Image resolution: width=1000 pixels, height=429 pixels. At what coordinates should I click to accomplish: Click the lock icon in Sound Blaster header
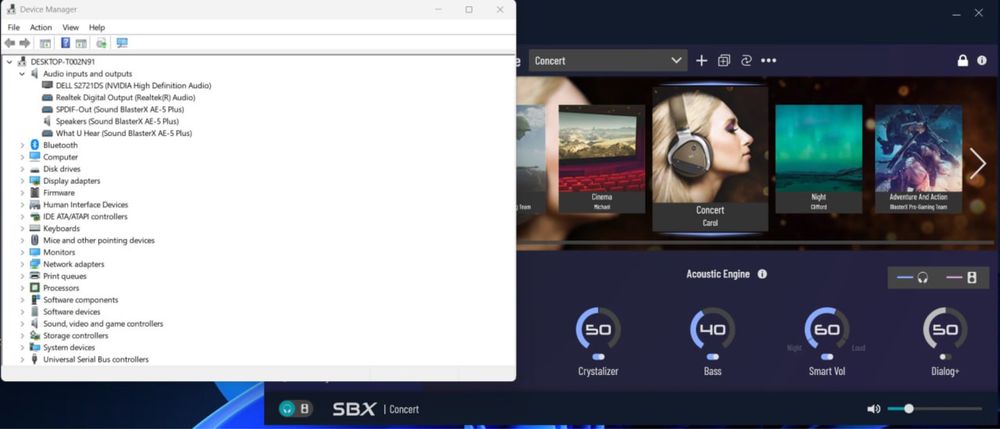coord(962,60)
